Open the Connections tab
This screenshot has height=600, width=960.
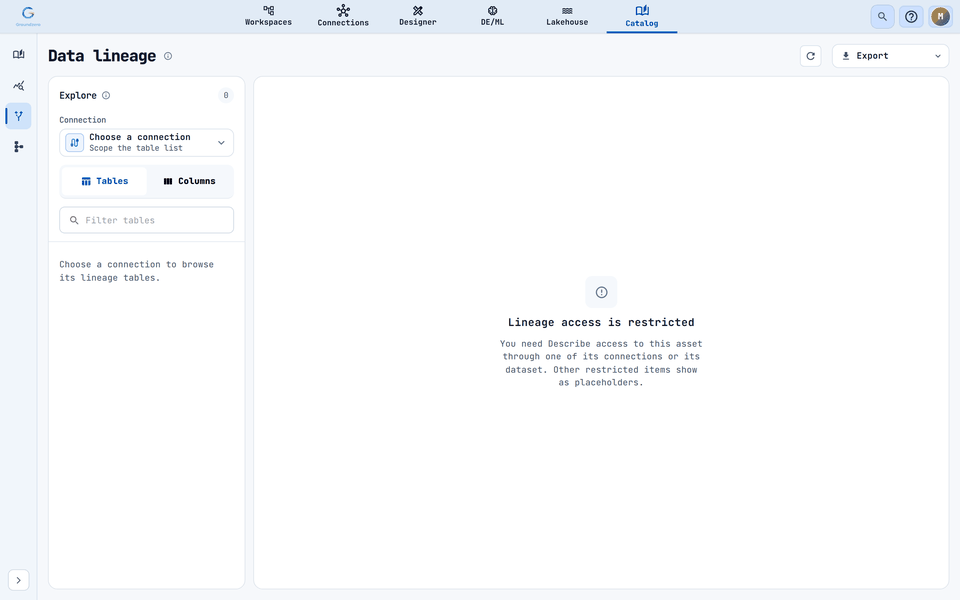coord(343,16)
